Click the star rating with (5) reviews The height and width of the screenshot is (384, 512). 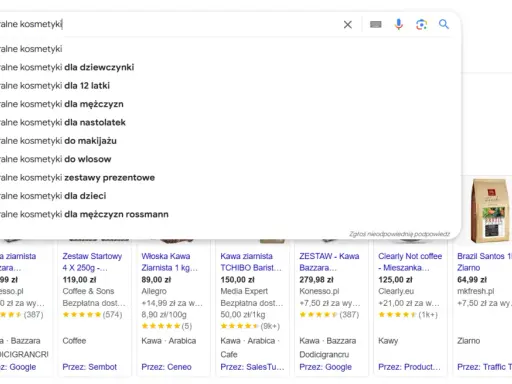pos(167,326)
